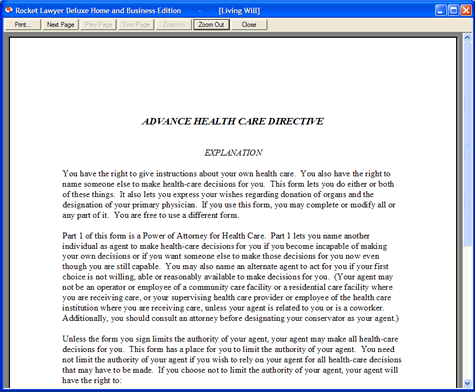Screen dimensions: 475x392
Task: Minimize the Rocket Lawyer window
Action: (441, 10)
